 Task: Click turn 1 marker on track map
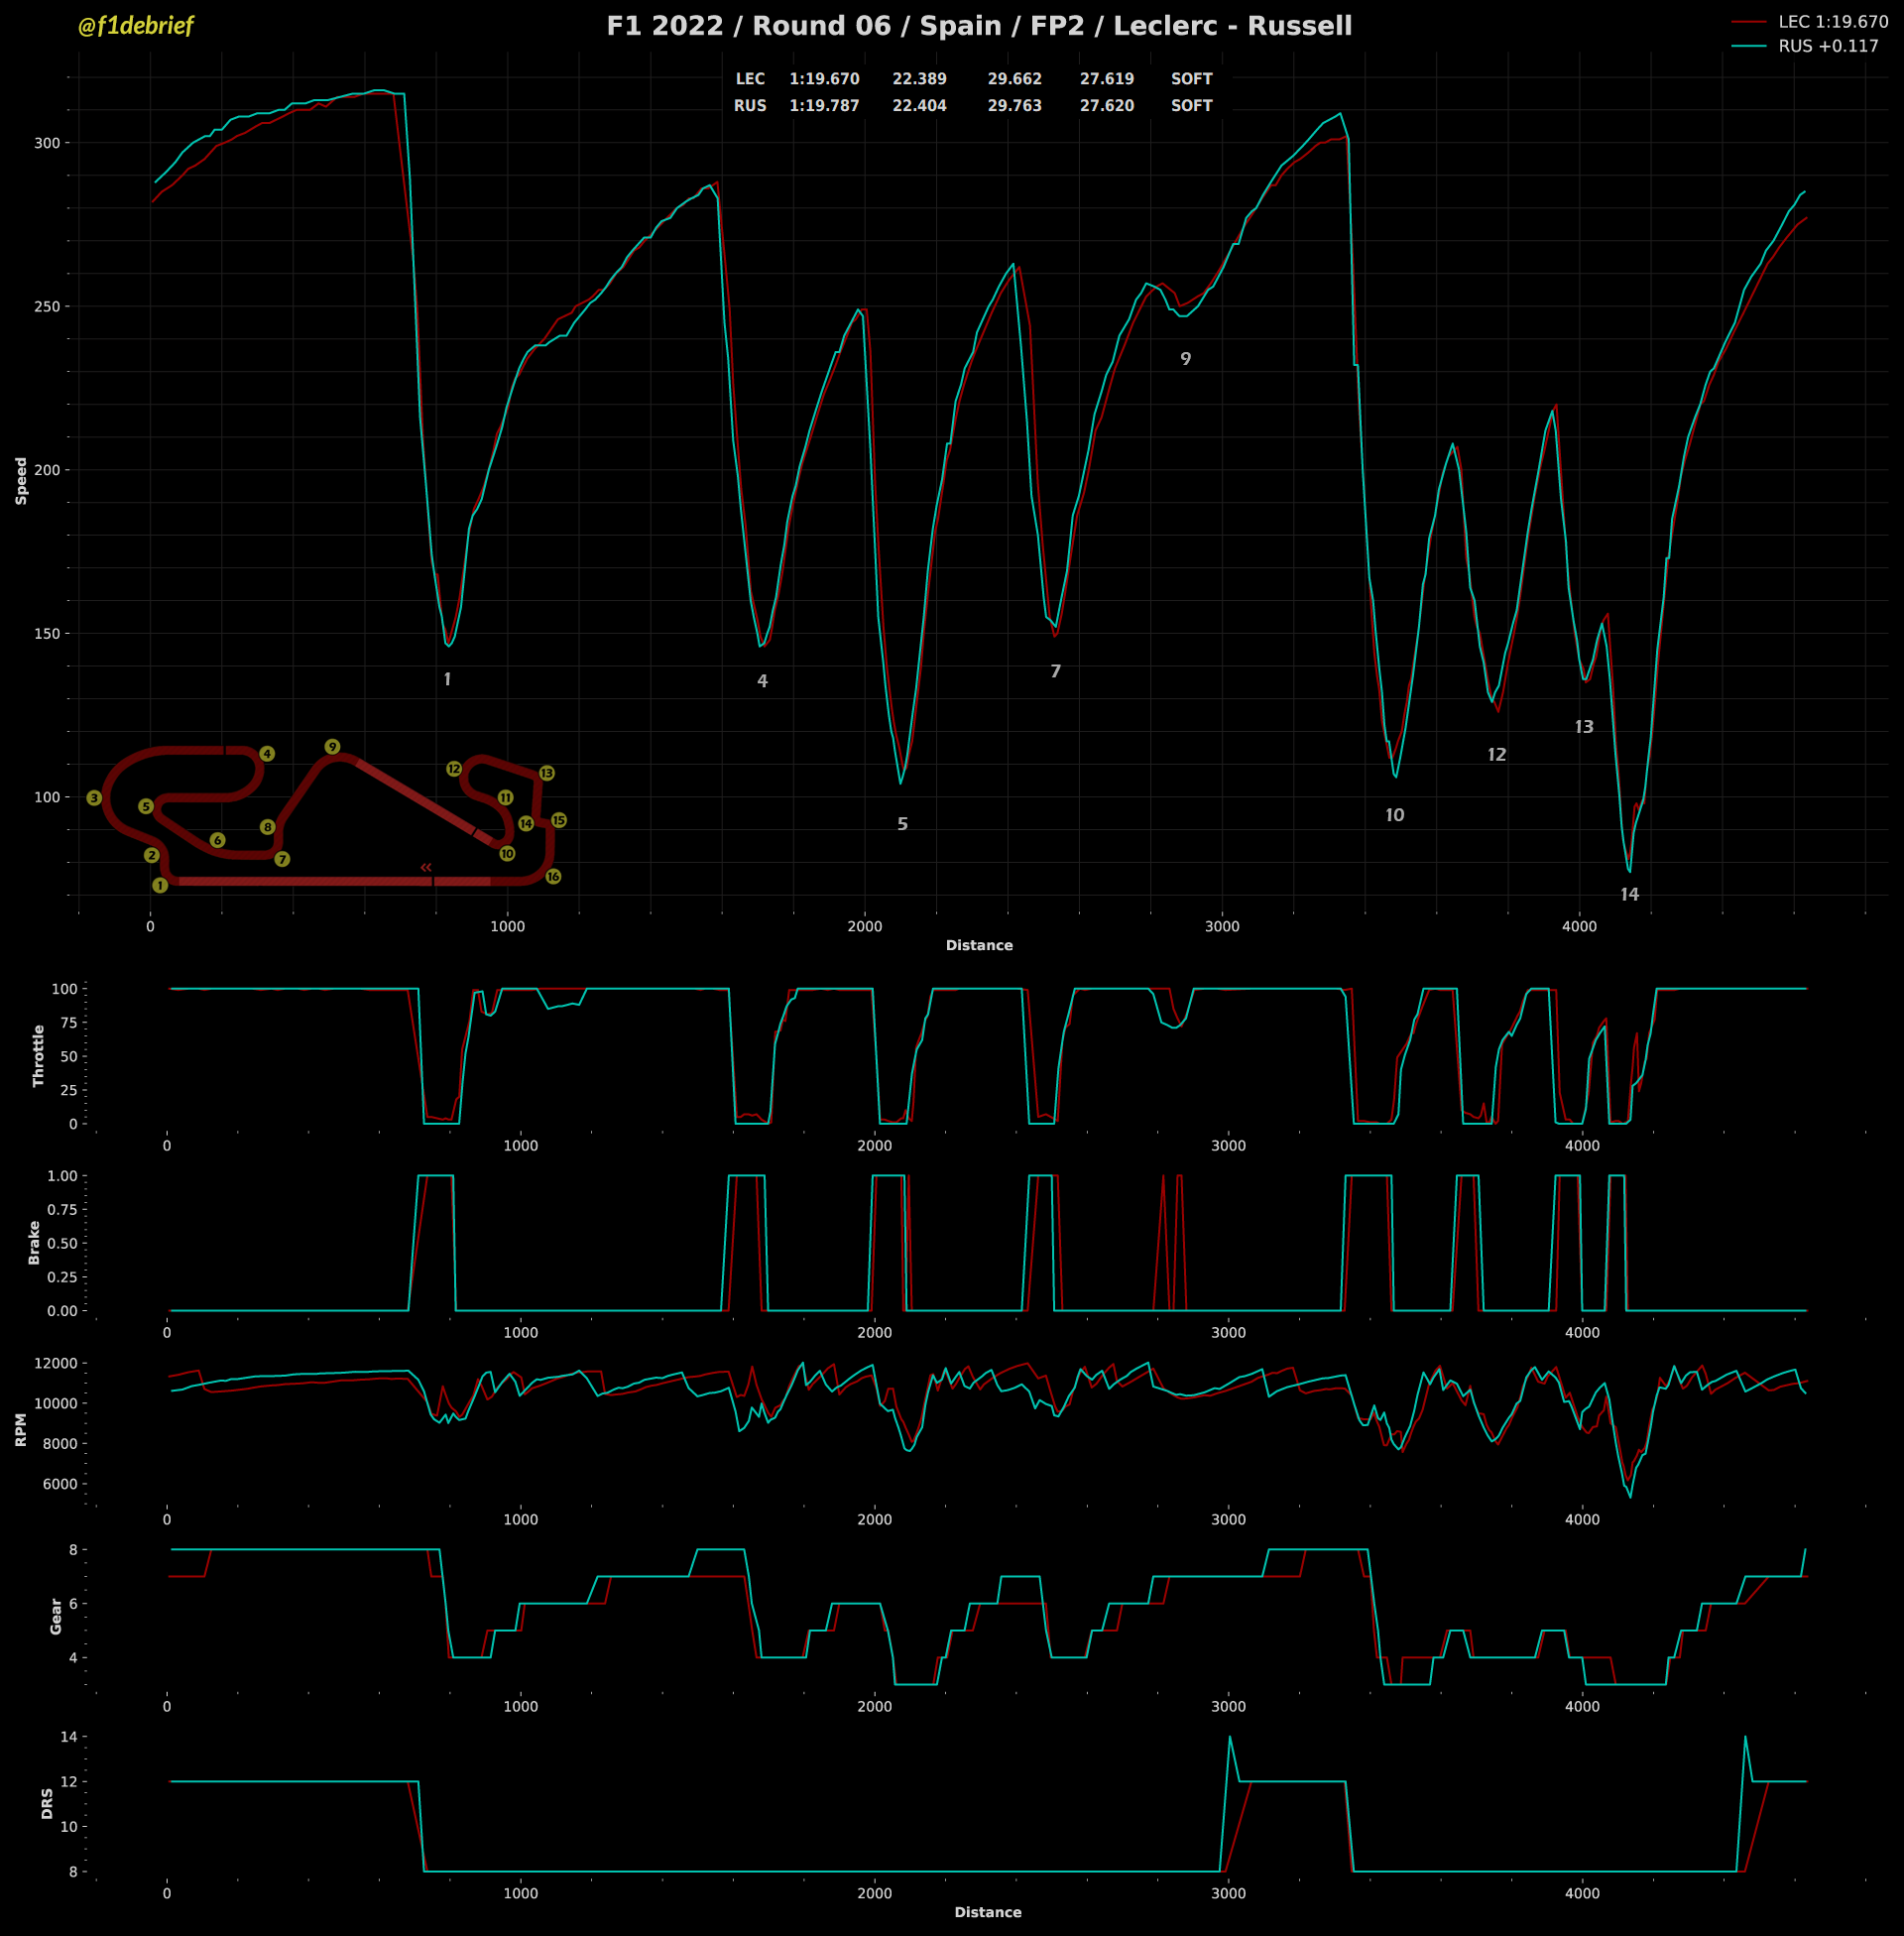(x=160, y=885)
